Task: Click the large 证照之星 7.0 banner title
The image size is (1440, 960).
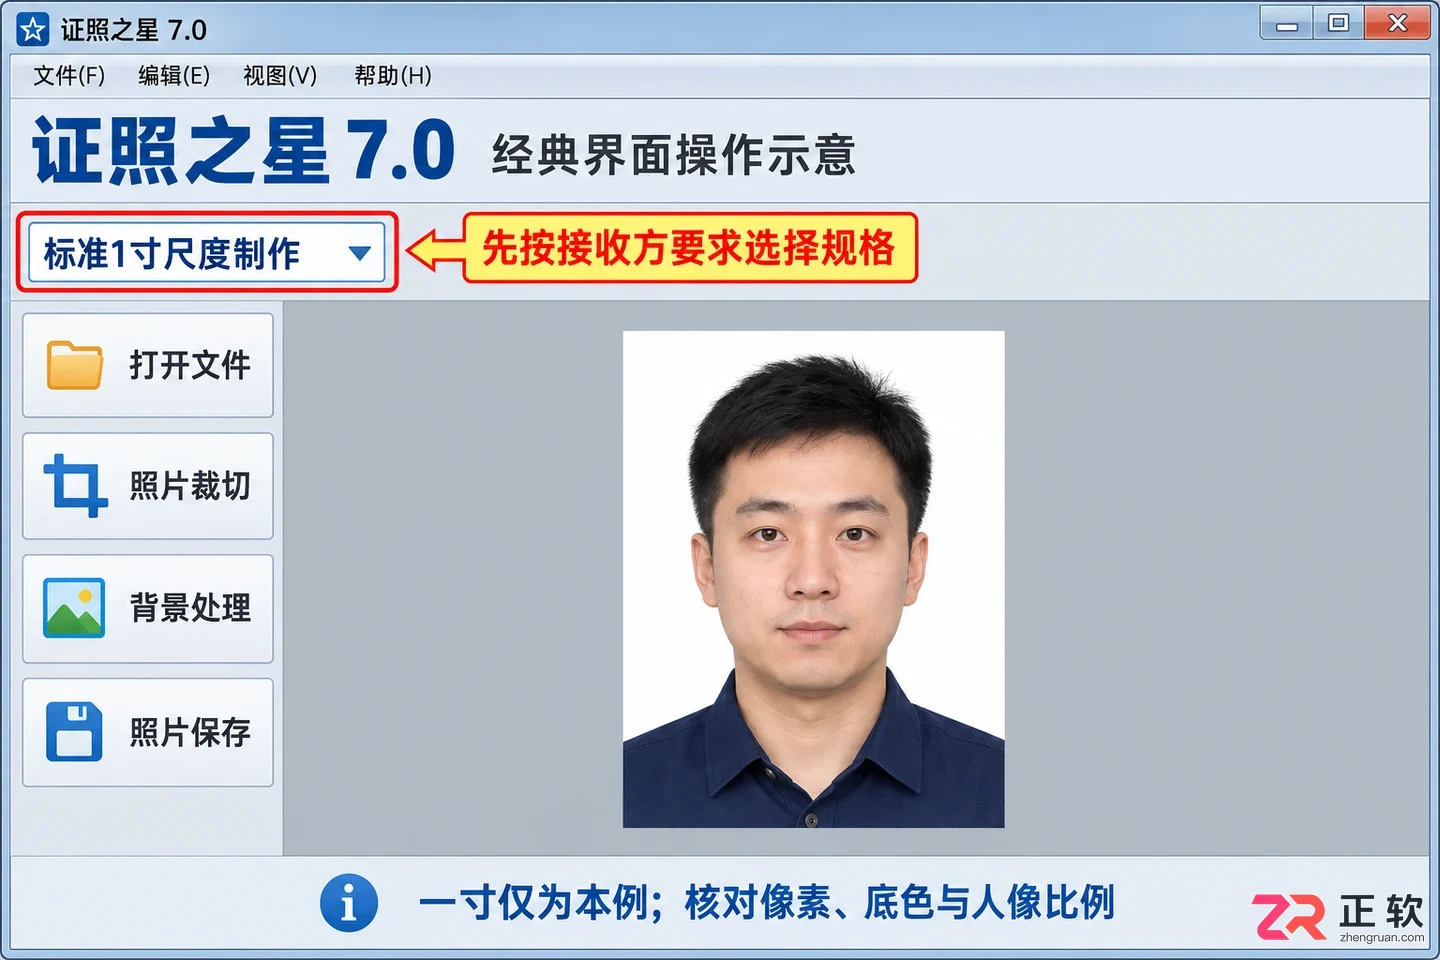Action: pyautogui.click(x=244, y=150)
